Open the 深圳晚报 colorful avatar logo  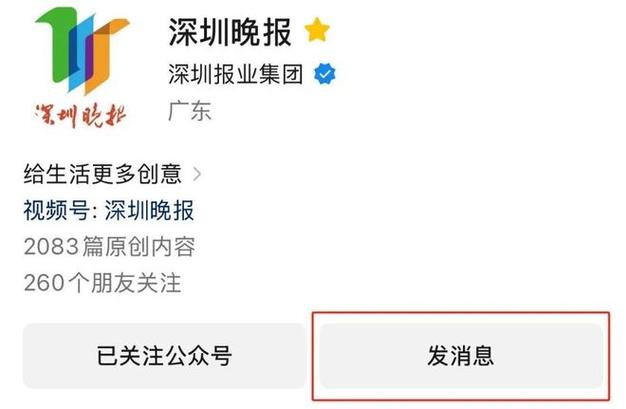82,67
